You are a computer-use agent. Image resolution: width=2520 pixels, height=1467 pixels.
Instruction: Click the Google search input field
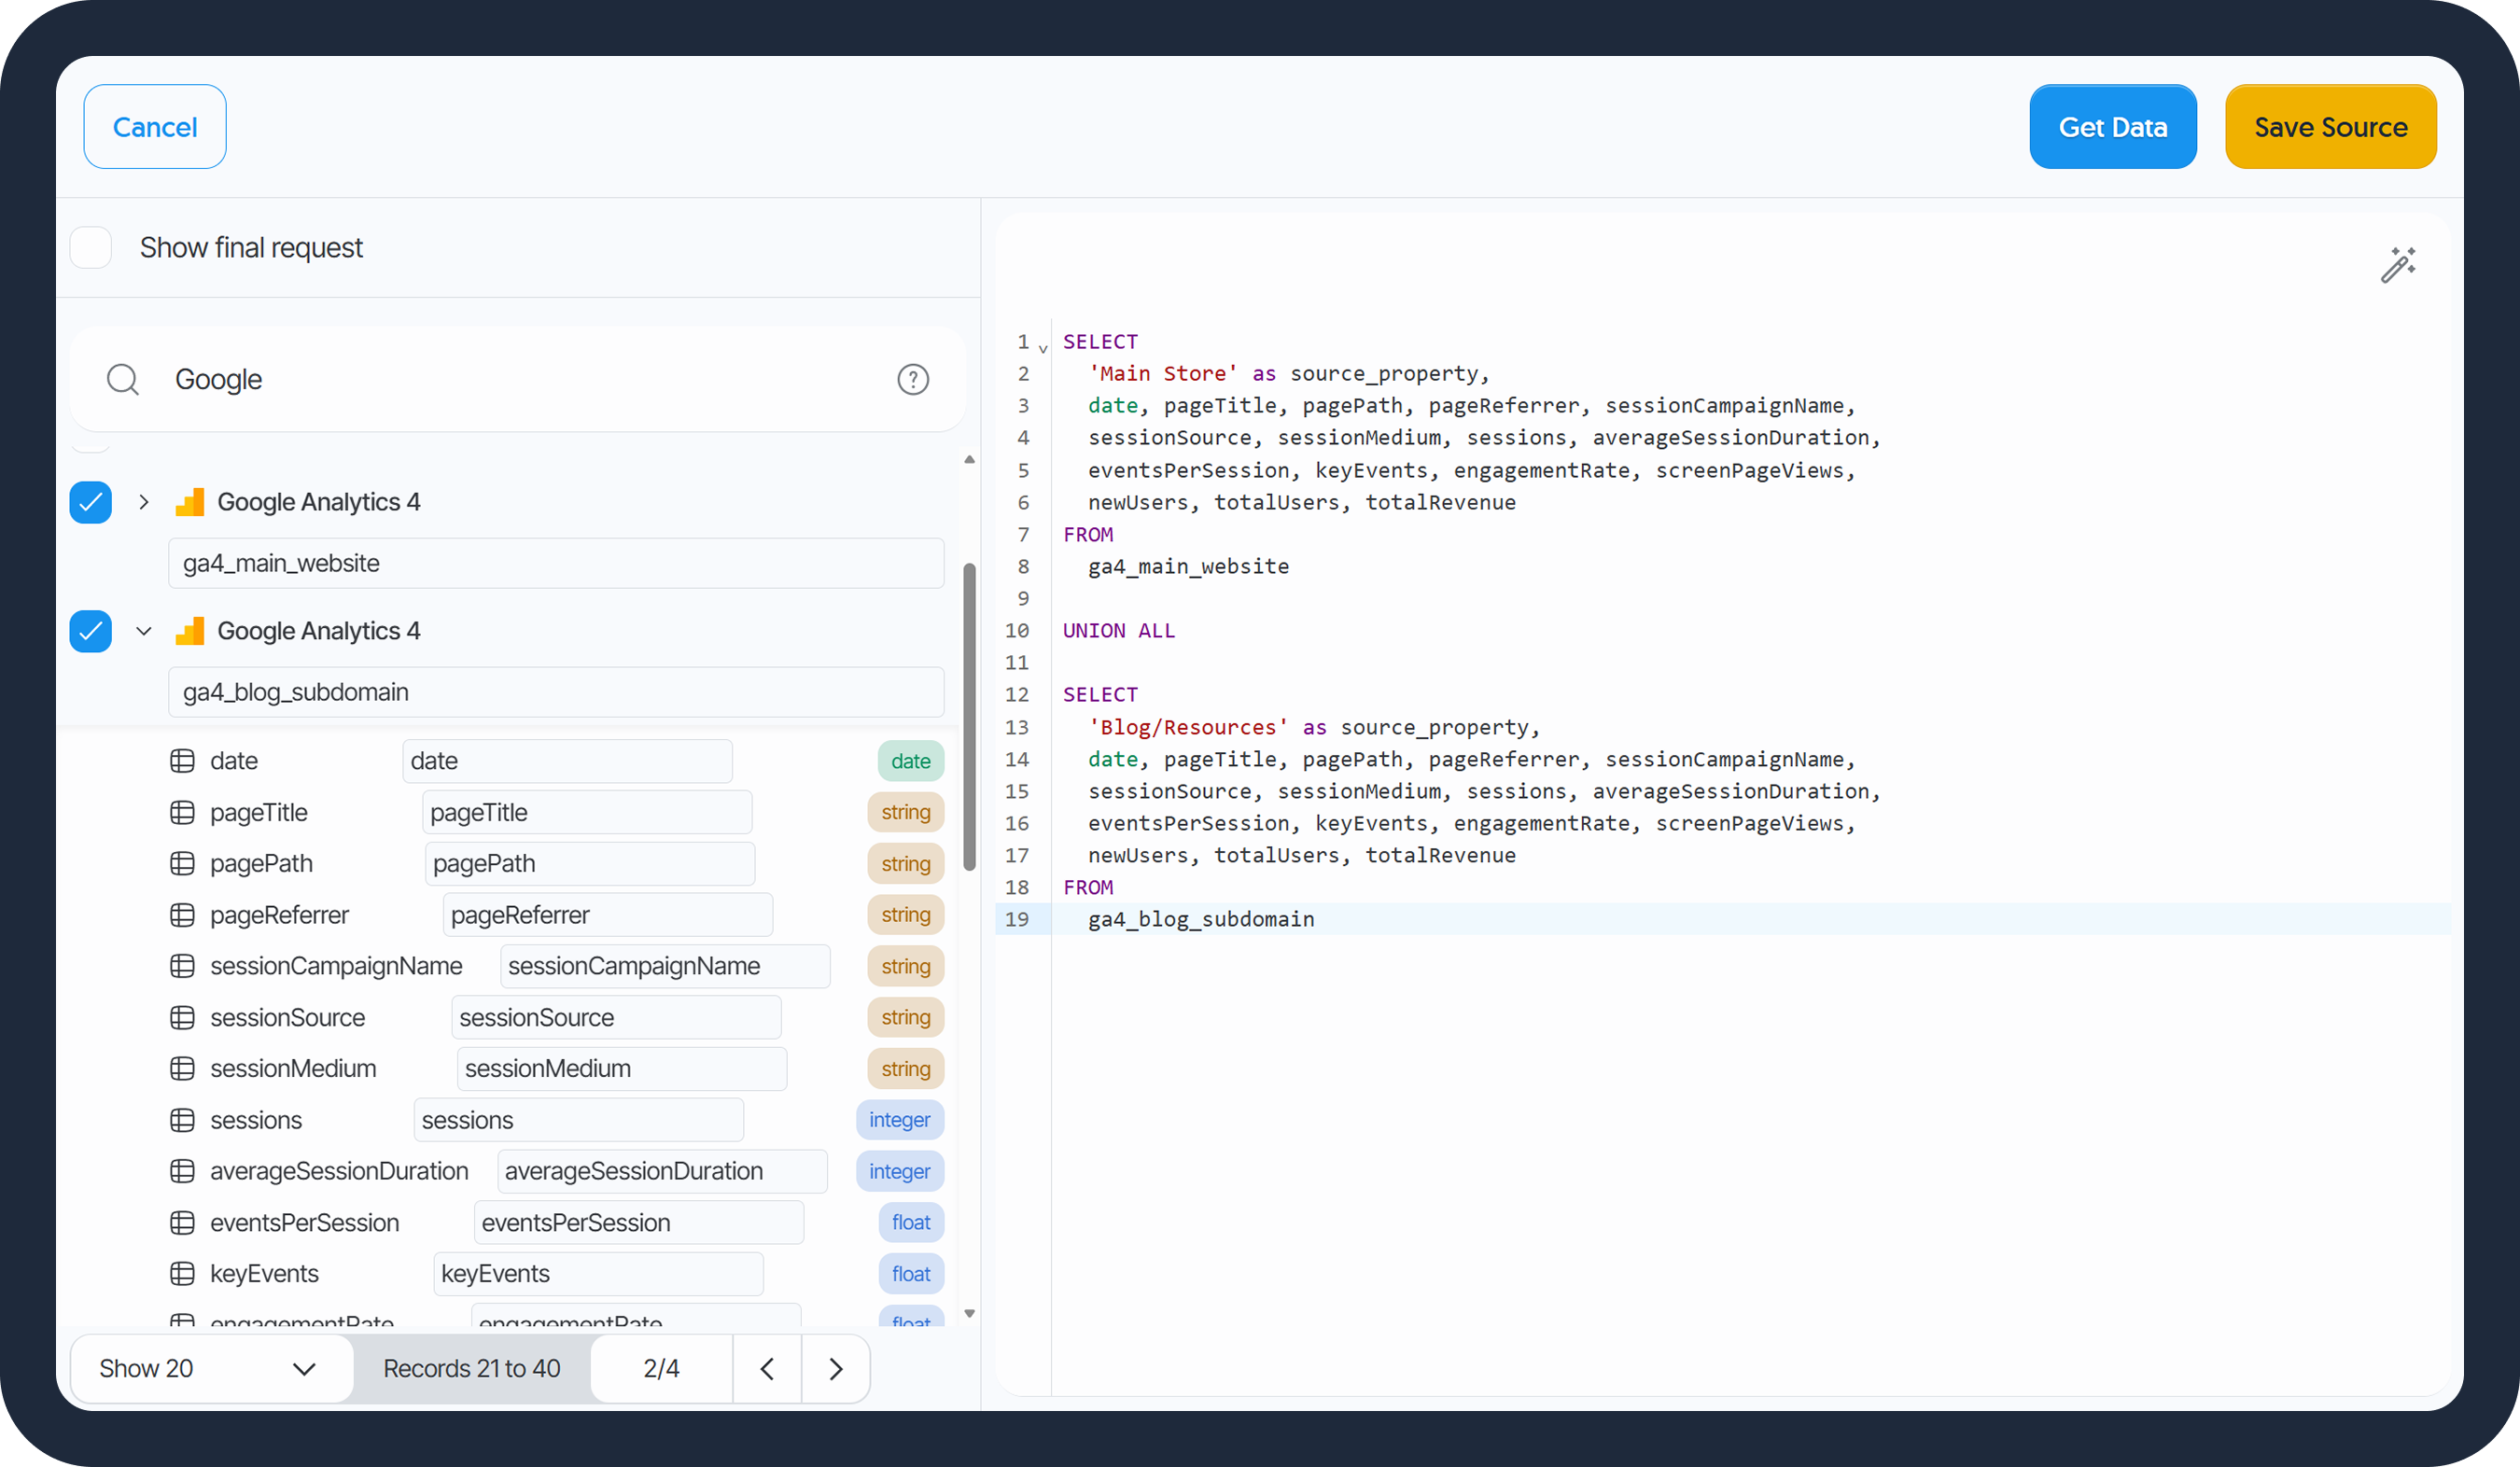(520, 379)
